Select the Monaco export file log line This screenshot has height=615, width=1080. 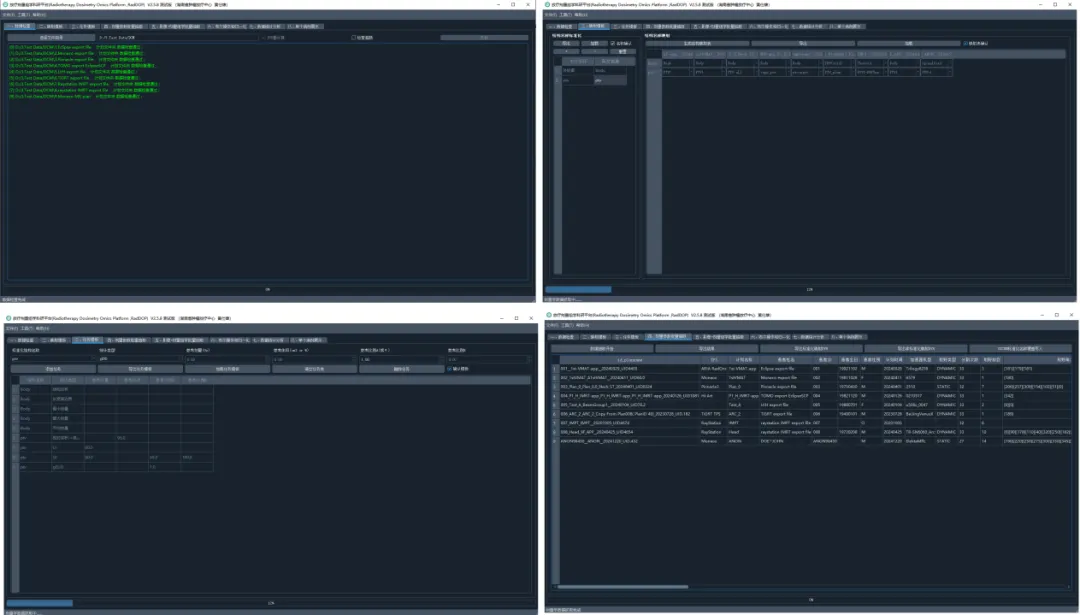tap(77, 53)
